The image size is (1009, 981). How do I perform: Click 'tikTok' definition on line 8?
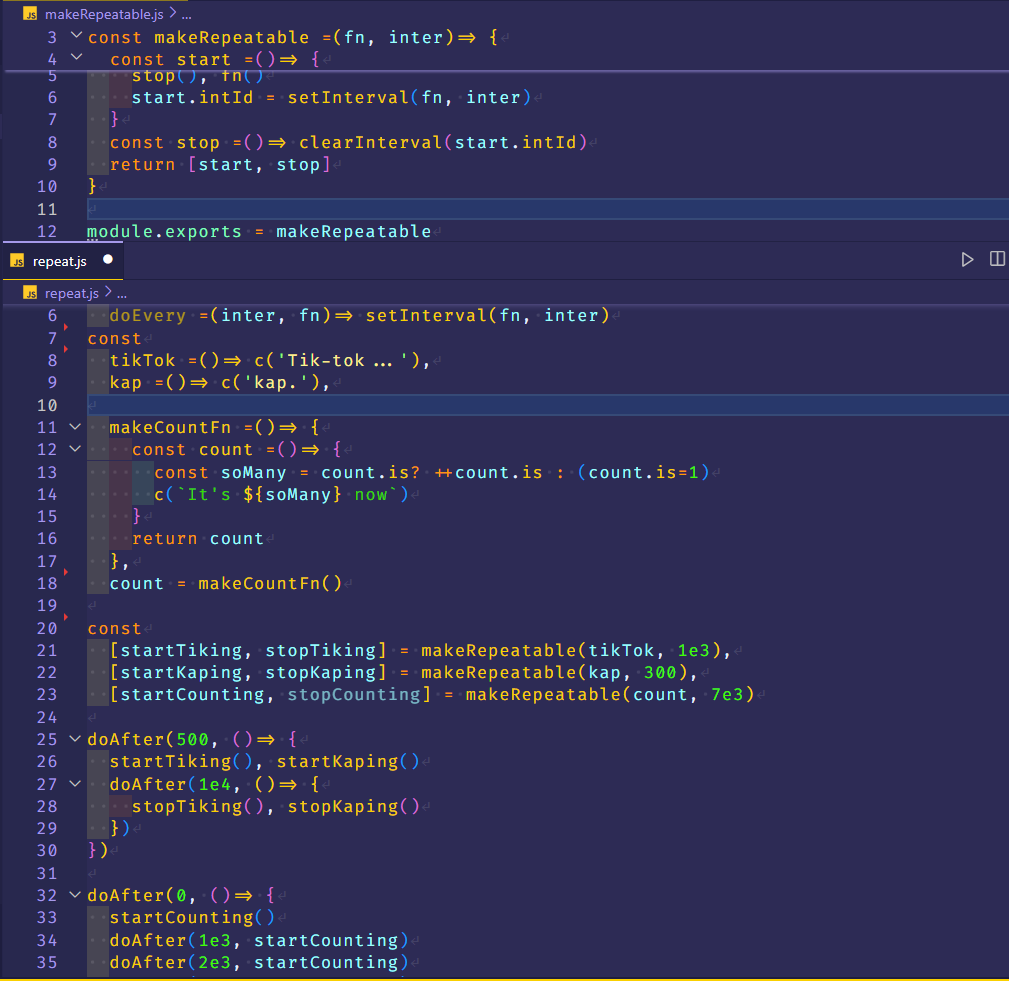click(142, 360)
